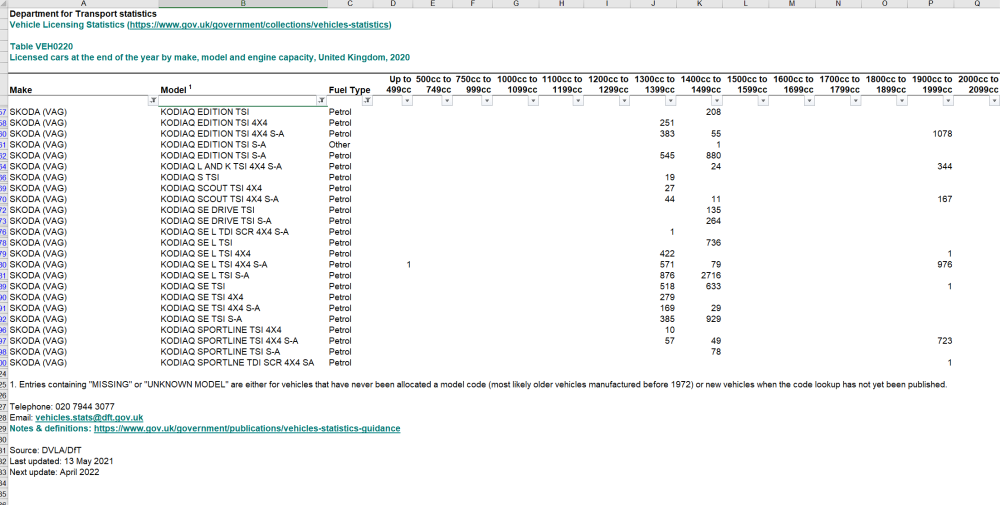
Task: Select column B header
Action: click(243, 4)
